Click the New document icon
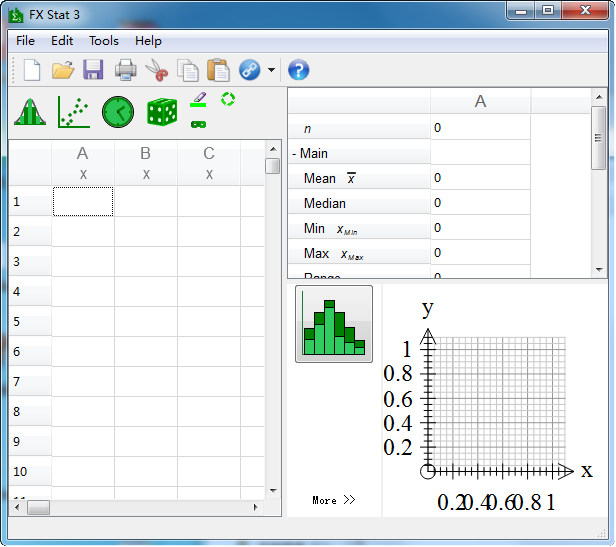 coord(32,70)
